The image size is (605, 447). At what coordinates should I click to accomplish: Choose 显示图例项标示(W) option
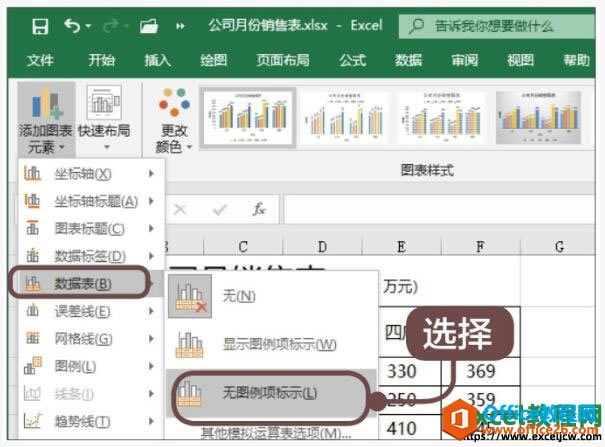coord(271,344)
